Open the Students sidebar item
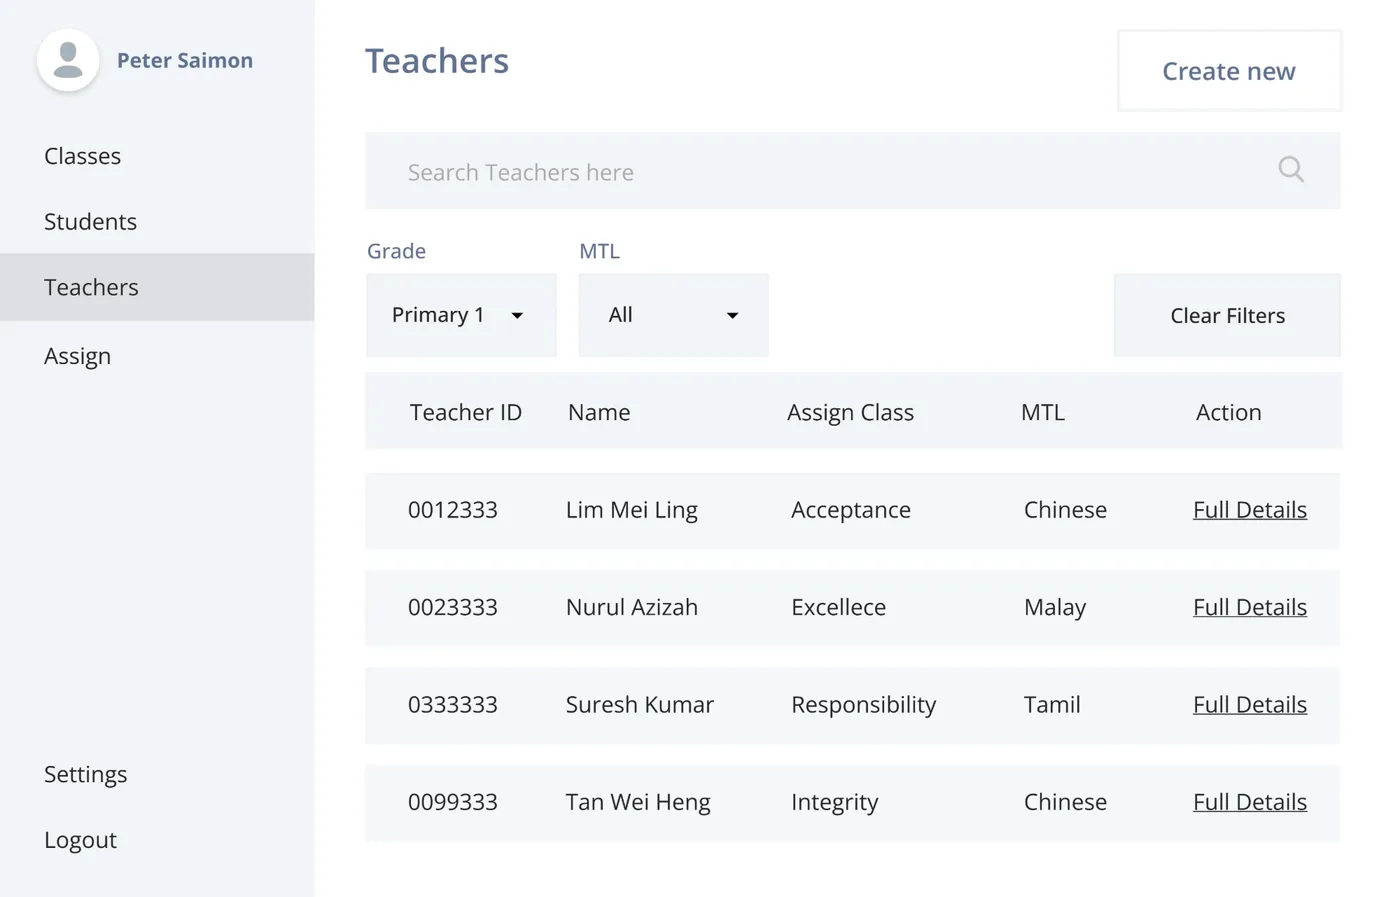 (x=90, y=221)
